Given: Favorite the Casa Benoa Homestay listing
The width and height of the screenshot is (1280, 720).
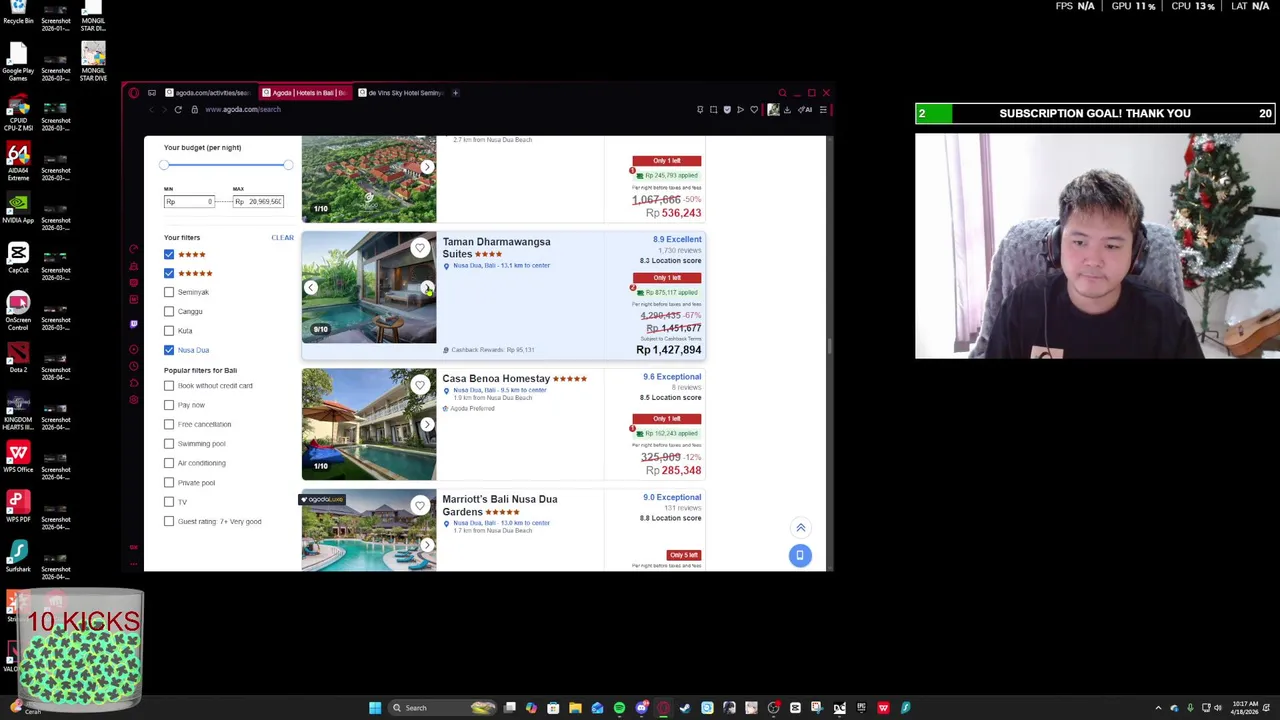Looking at the screenshot, I should pyautogui.click(x=420, y=385).
